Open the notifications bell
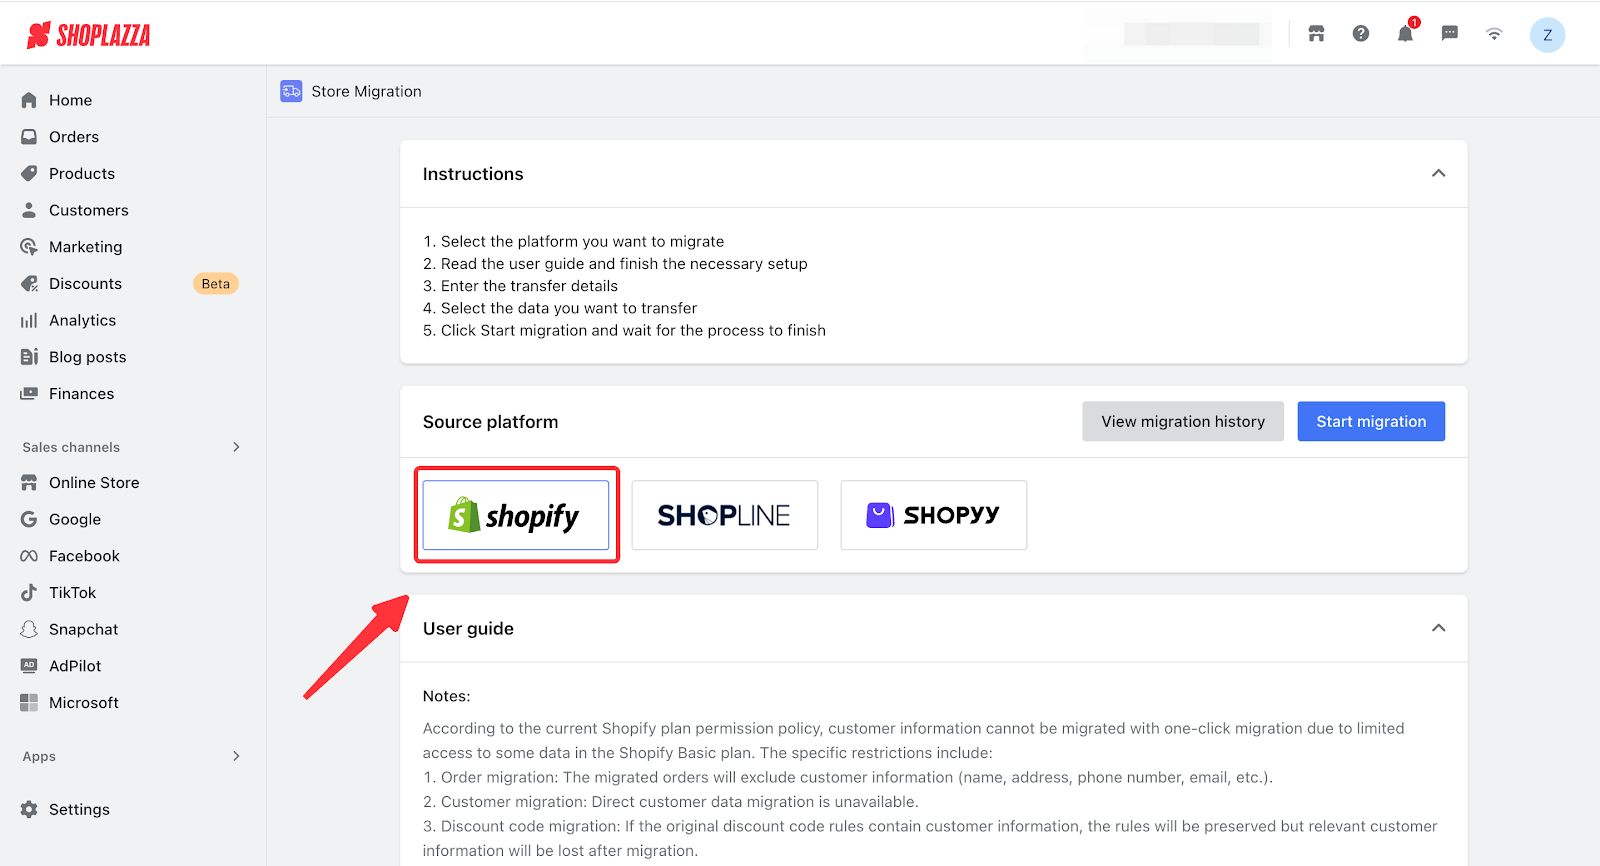The width and height of the screenshot is (1600, 866). pos(1405,34)
